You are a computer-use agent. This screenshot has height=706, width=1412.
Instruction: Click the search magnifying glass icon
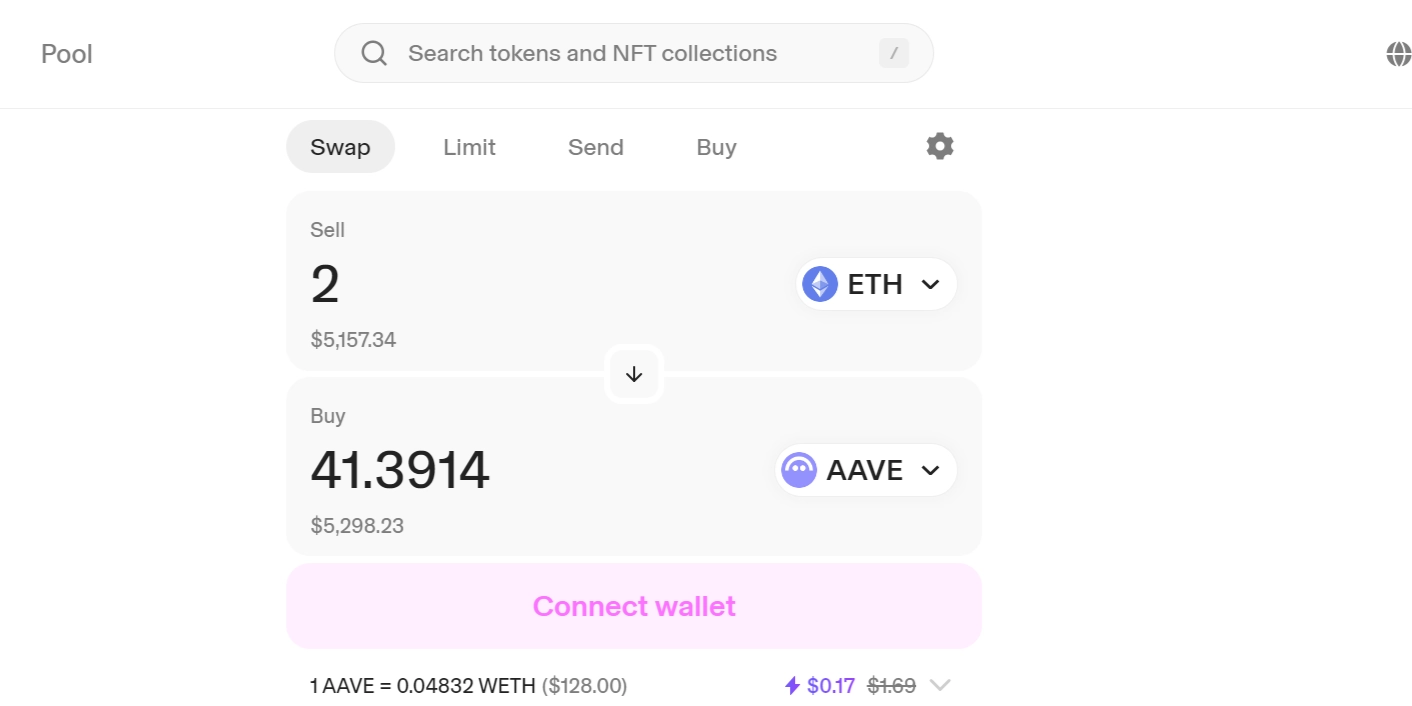(374, 53)
